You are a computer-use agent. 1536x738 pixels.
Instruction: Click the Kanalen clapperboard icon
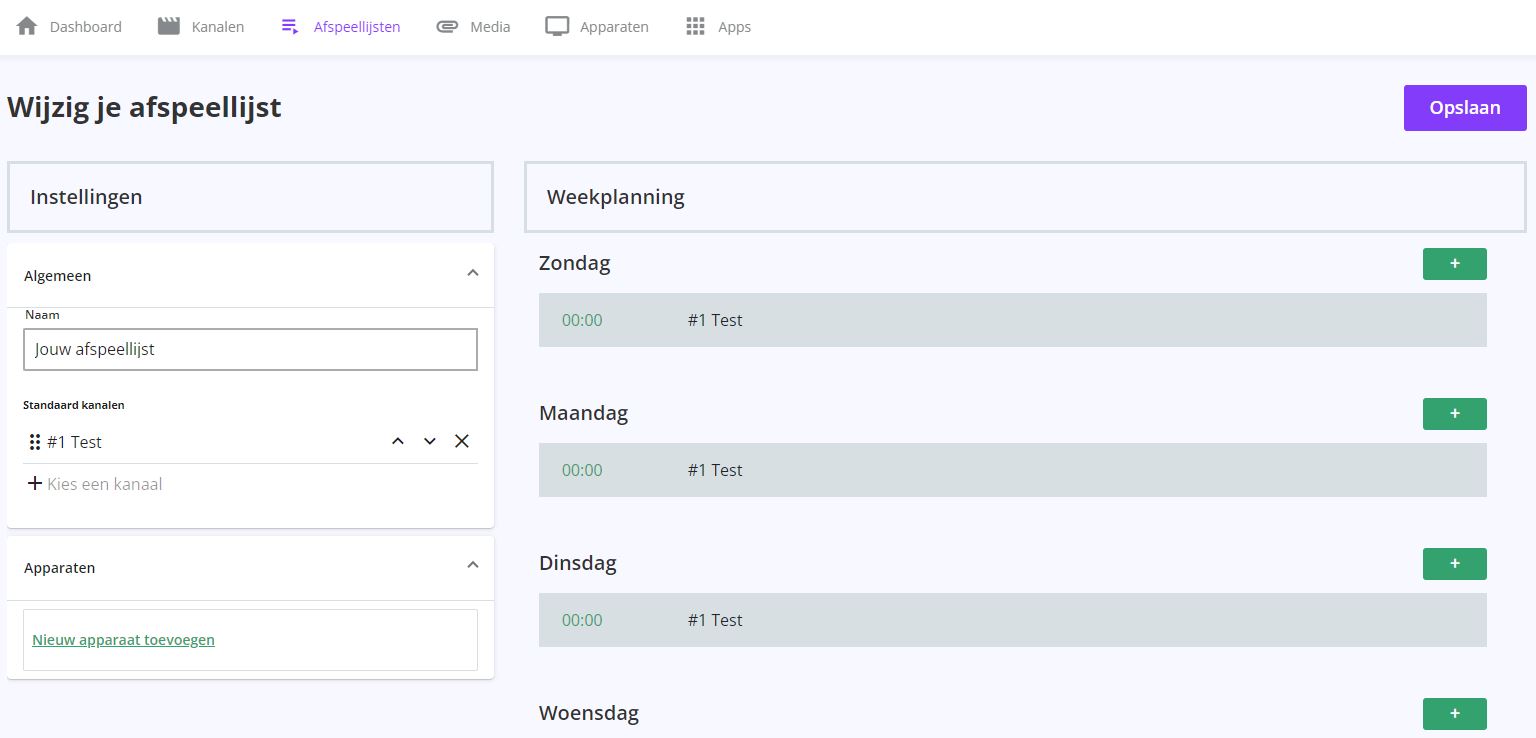169,27
